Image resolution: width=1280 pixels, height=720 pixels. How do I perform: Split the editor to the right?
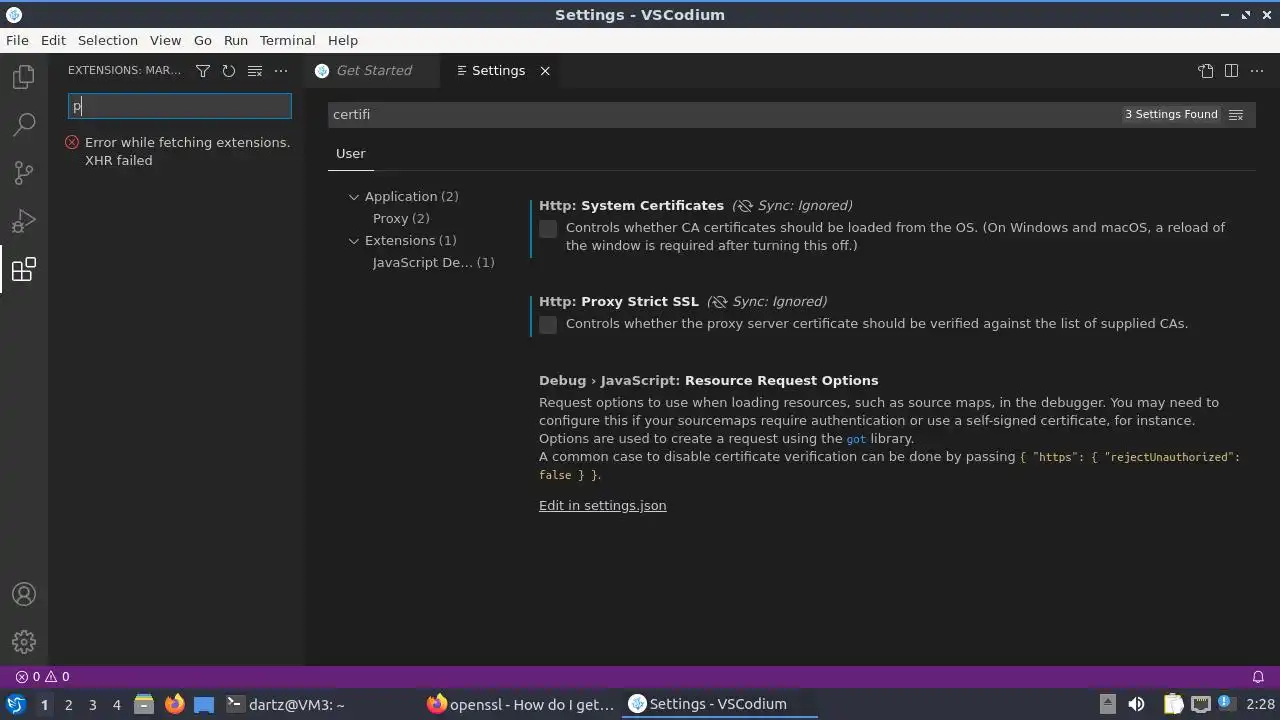tap(1232, 71)
